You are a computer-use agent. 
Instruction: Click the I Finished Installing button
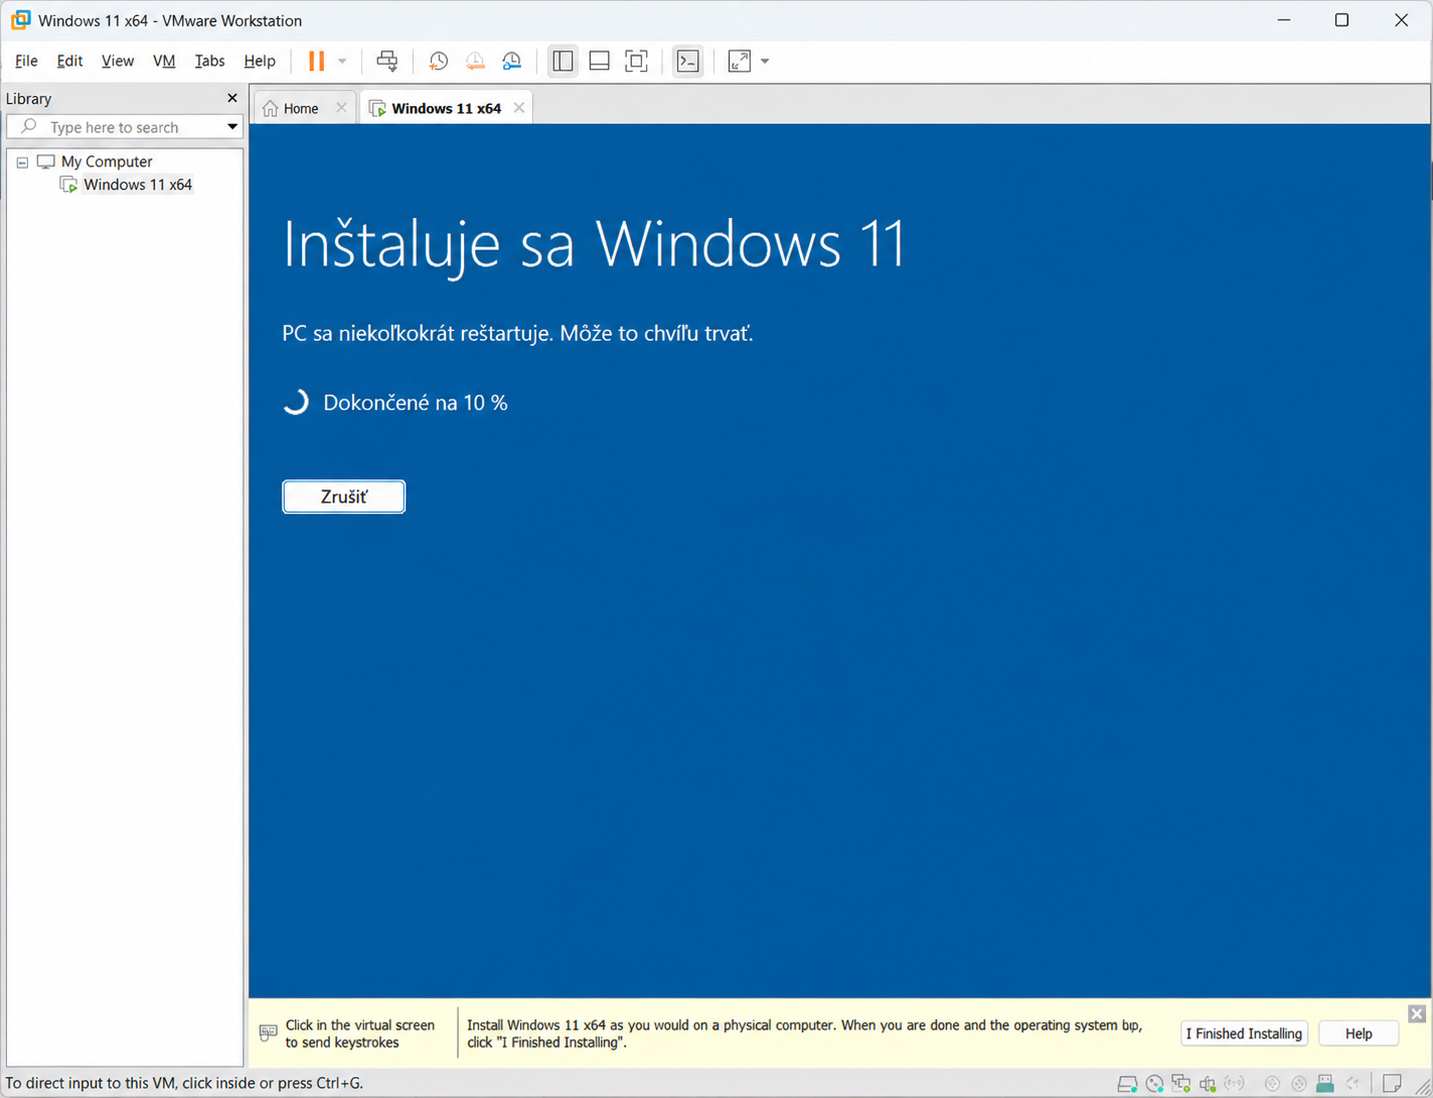coord(1244,1034)
